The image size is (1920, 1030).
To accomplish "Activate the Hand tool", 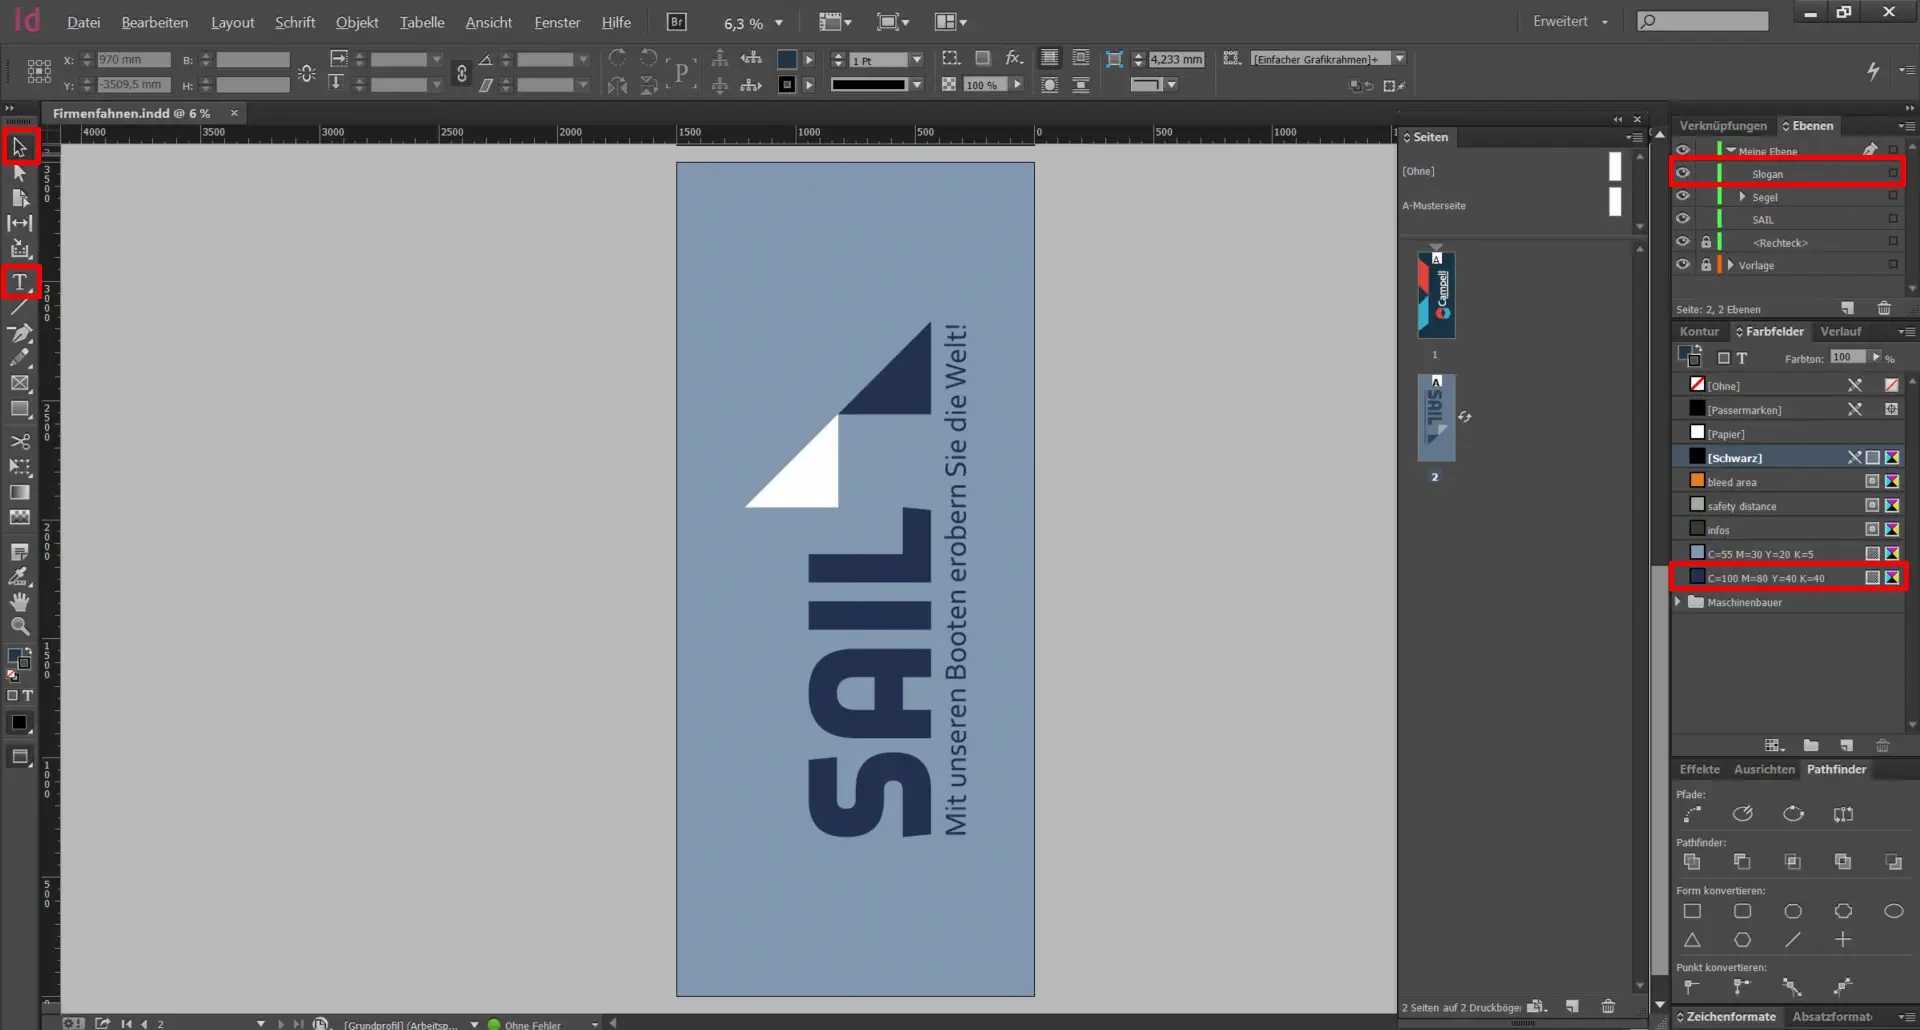I will click(x=19, y=602).
